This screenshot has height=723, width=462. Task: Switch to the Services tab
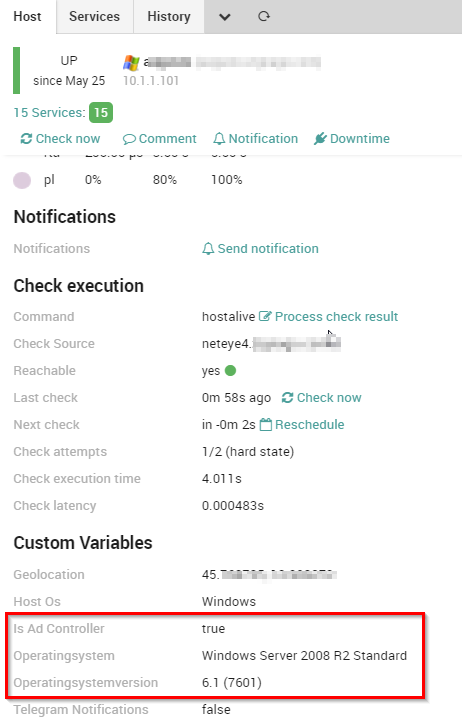pyautogui.click(x=95, y=17)
